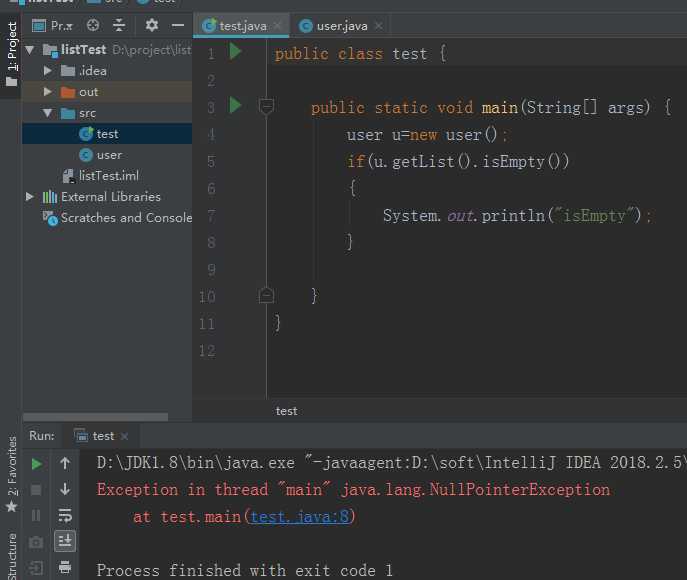Click the println isEmpty statement

[x=517, y=216]
